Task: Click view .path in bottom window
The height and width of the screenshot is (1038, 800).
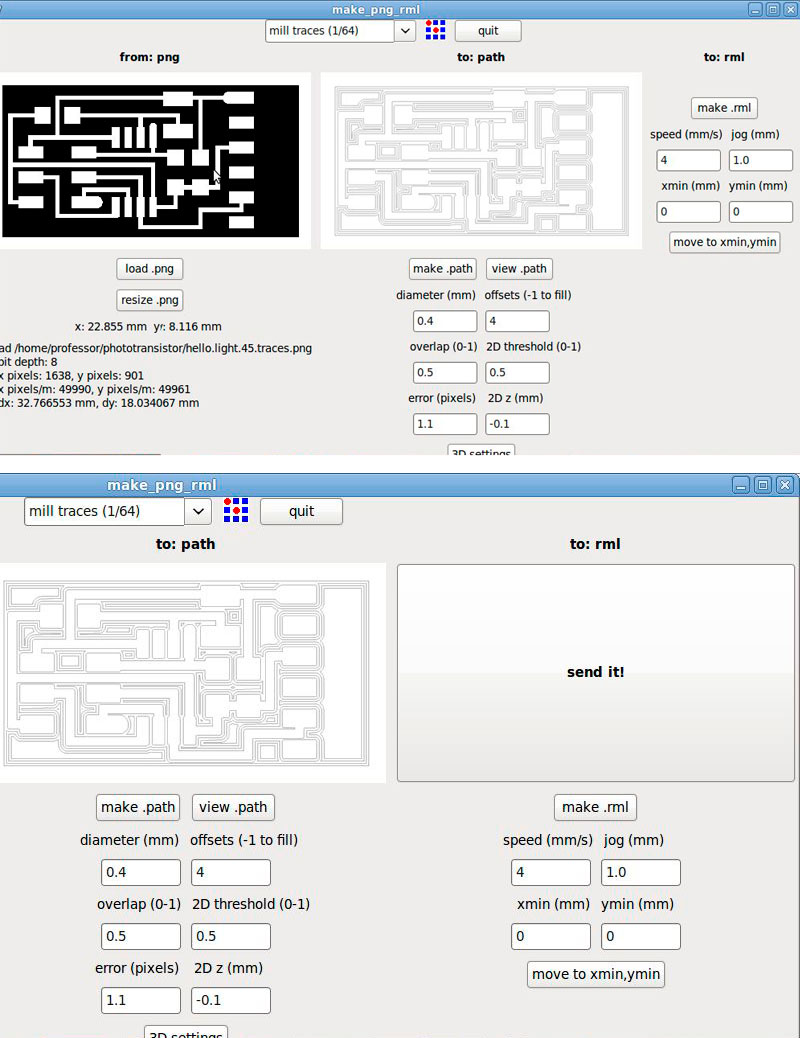Action: (233, 807)
